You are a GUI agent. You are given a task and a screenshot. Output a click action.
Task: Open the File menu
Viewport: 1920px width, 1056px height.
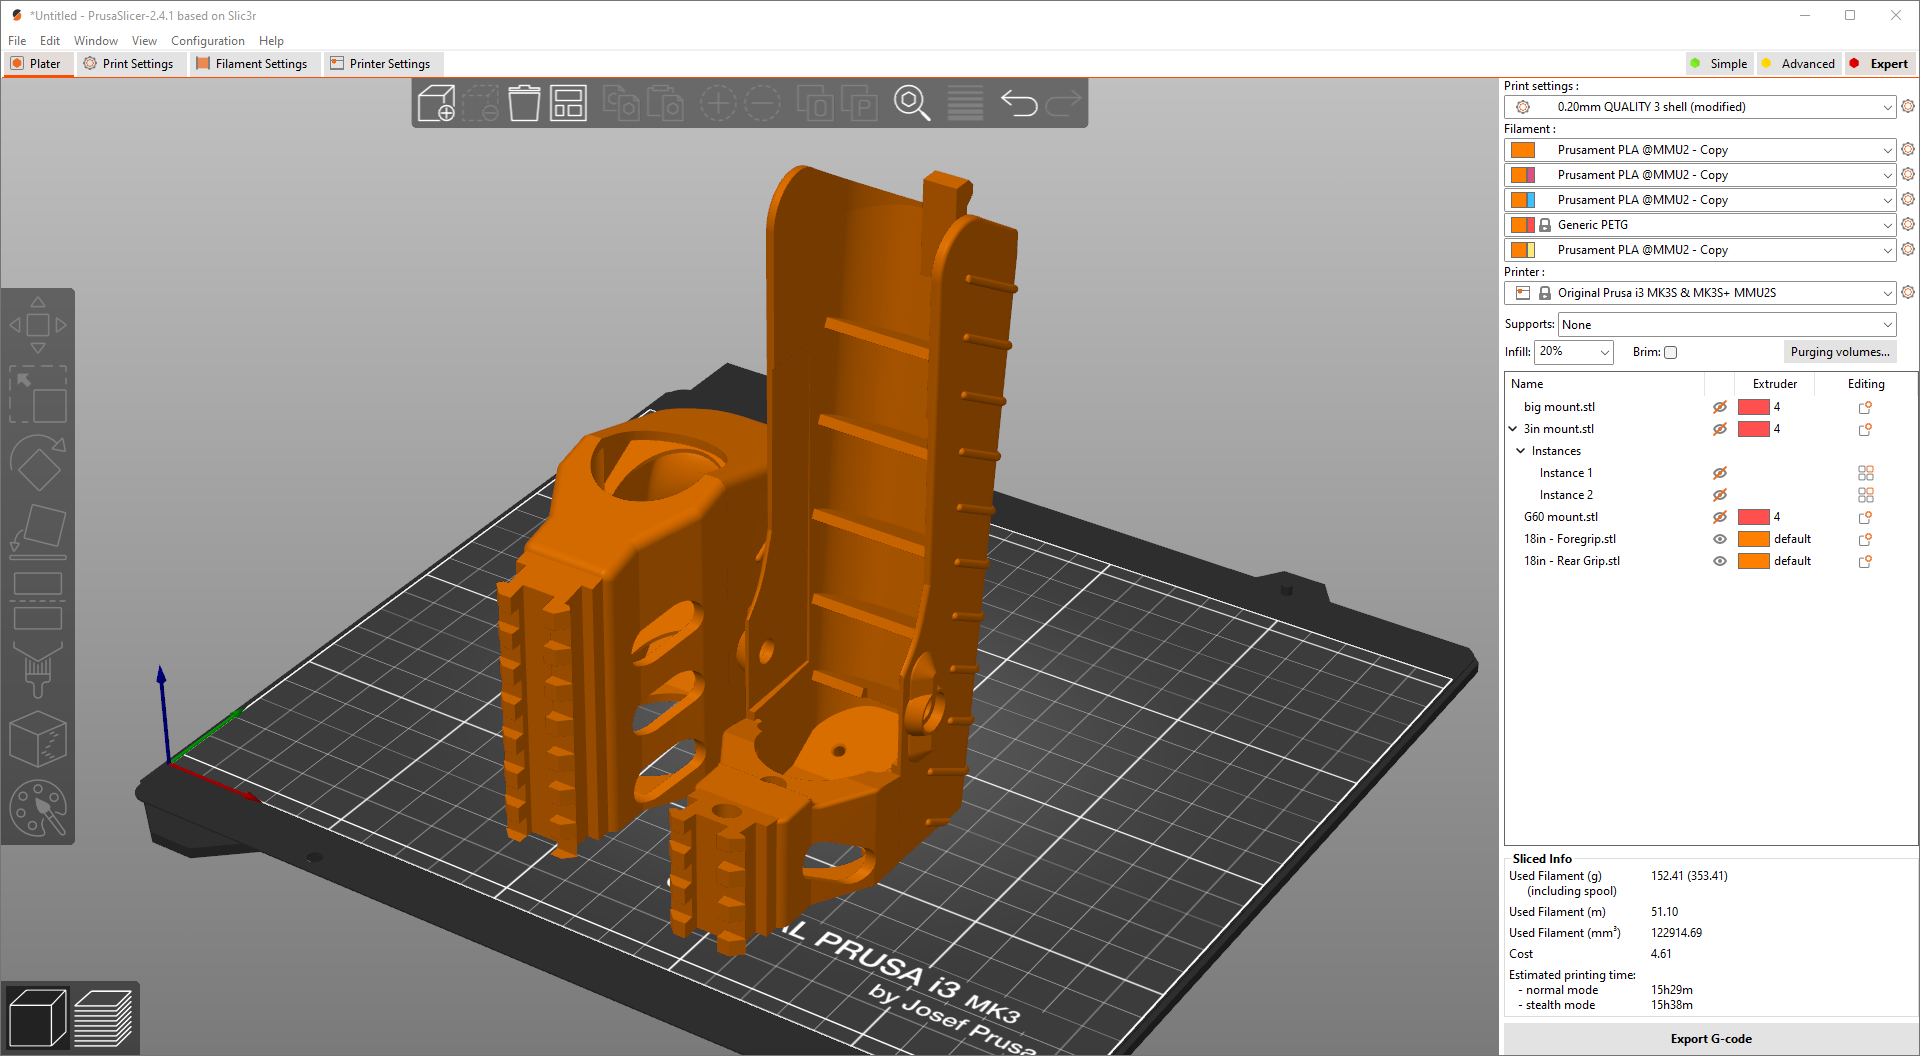click(17, 41)
